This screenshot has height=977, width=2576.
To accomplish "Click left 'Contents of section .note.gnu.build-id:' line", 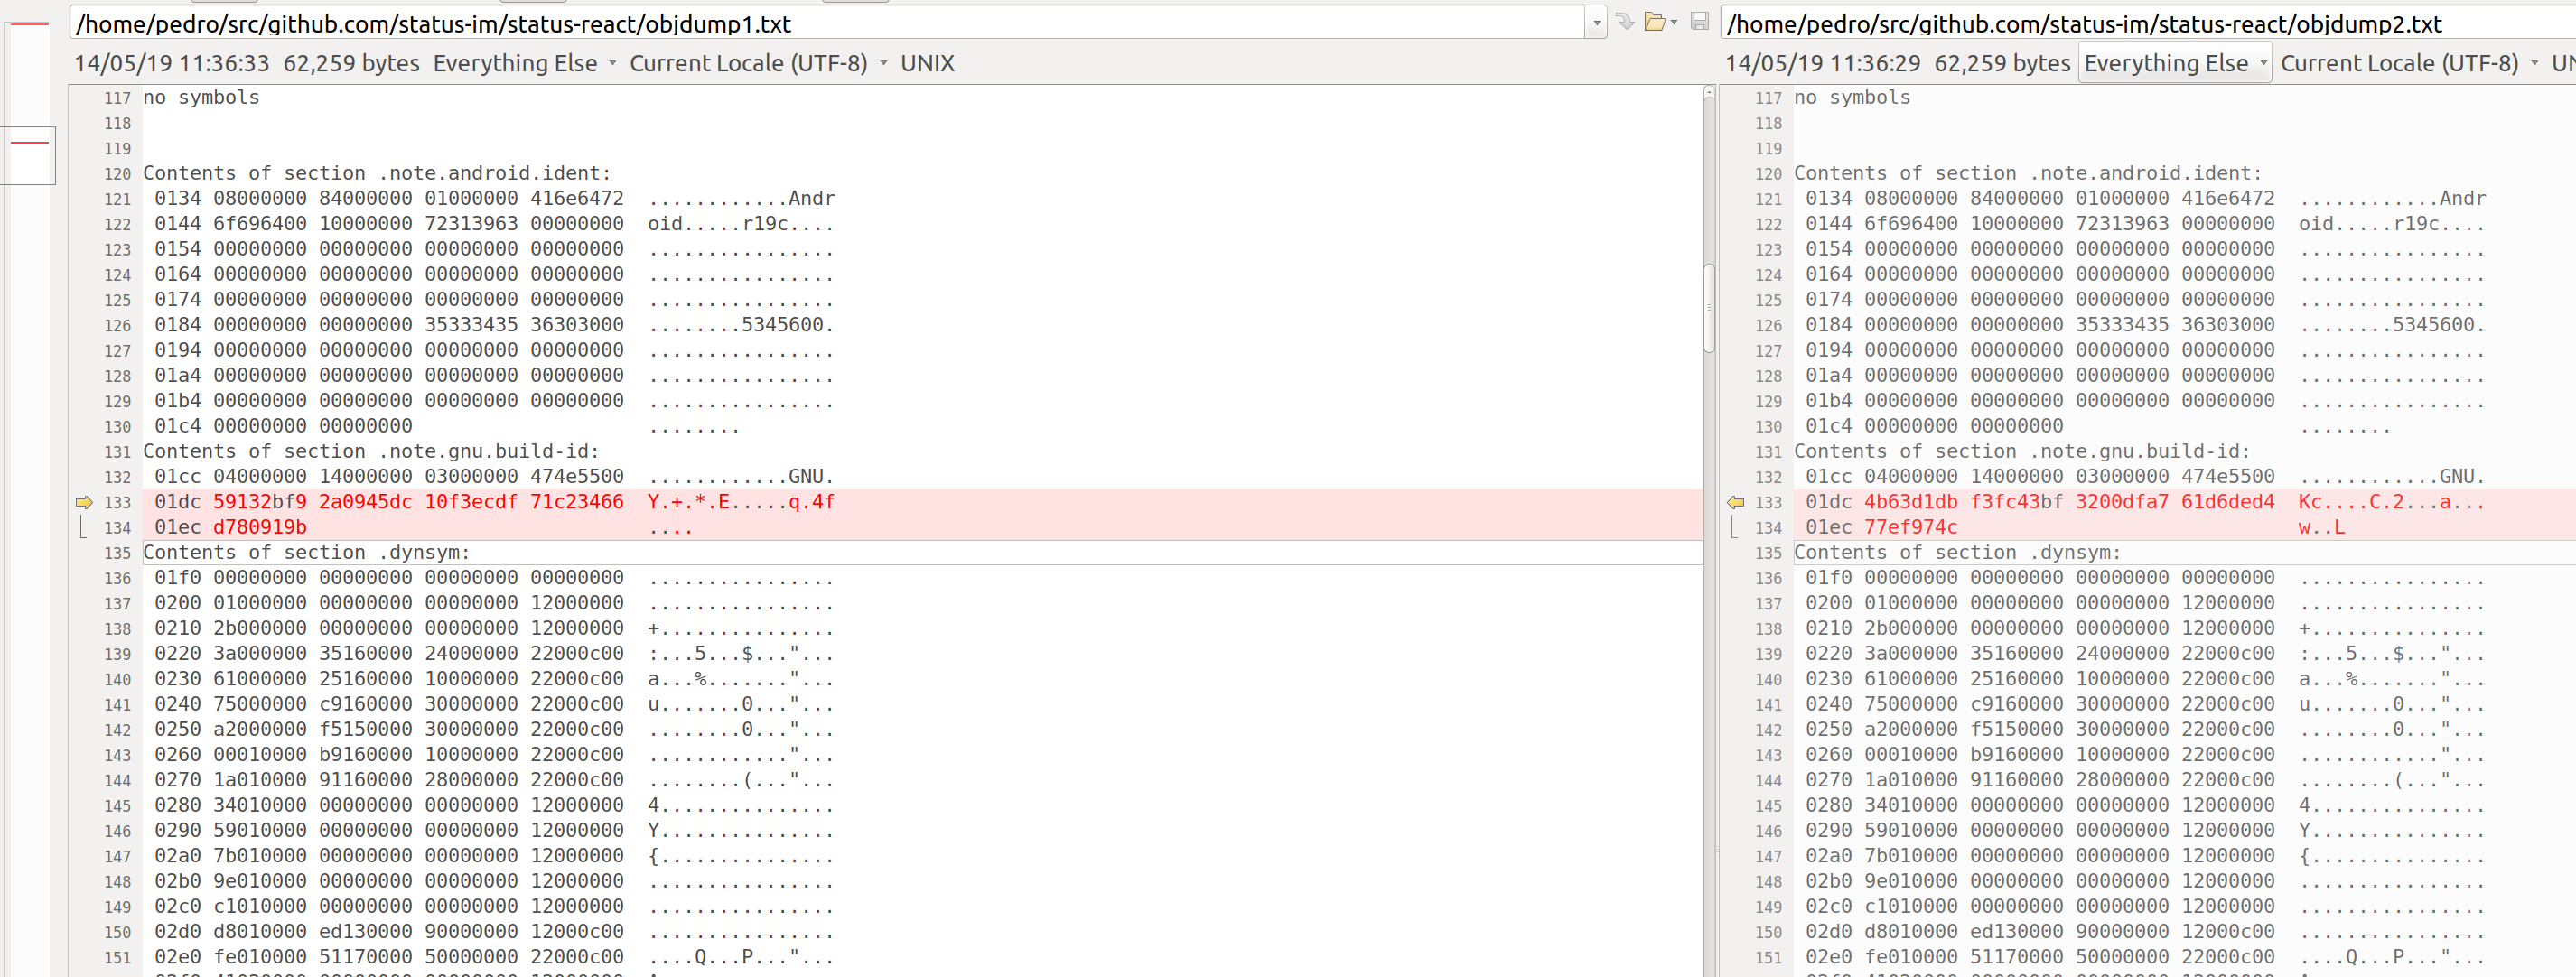I will [371, 451].
